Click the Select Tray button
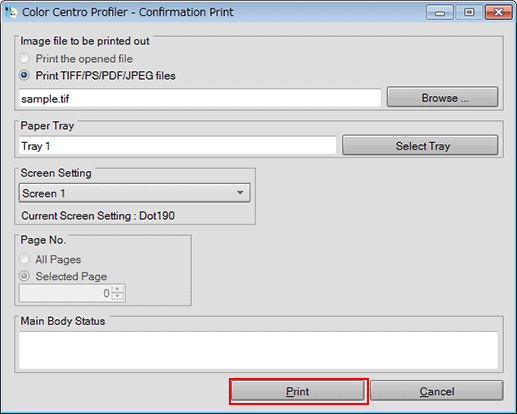517x414 pixels. click(x=420, y=145)
